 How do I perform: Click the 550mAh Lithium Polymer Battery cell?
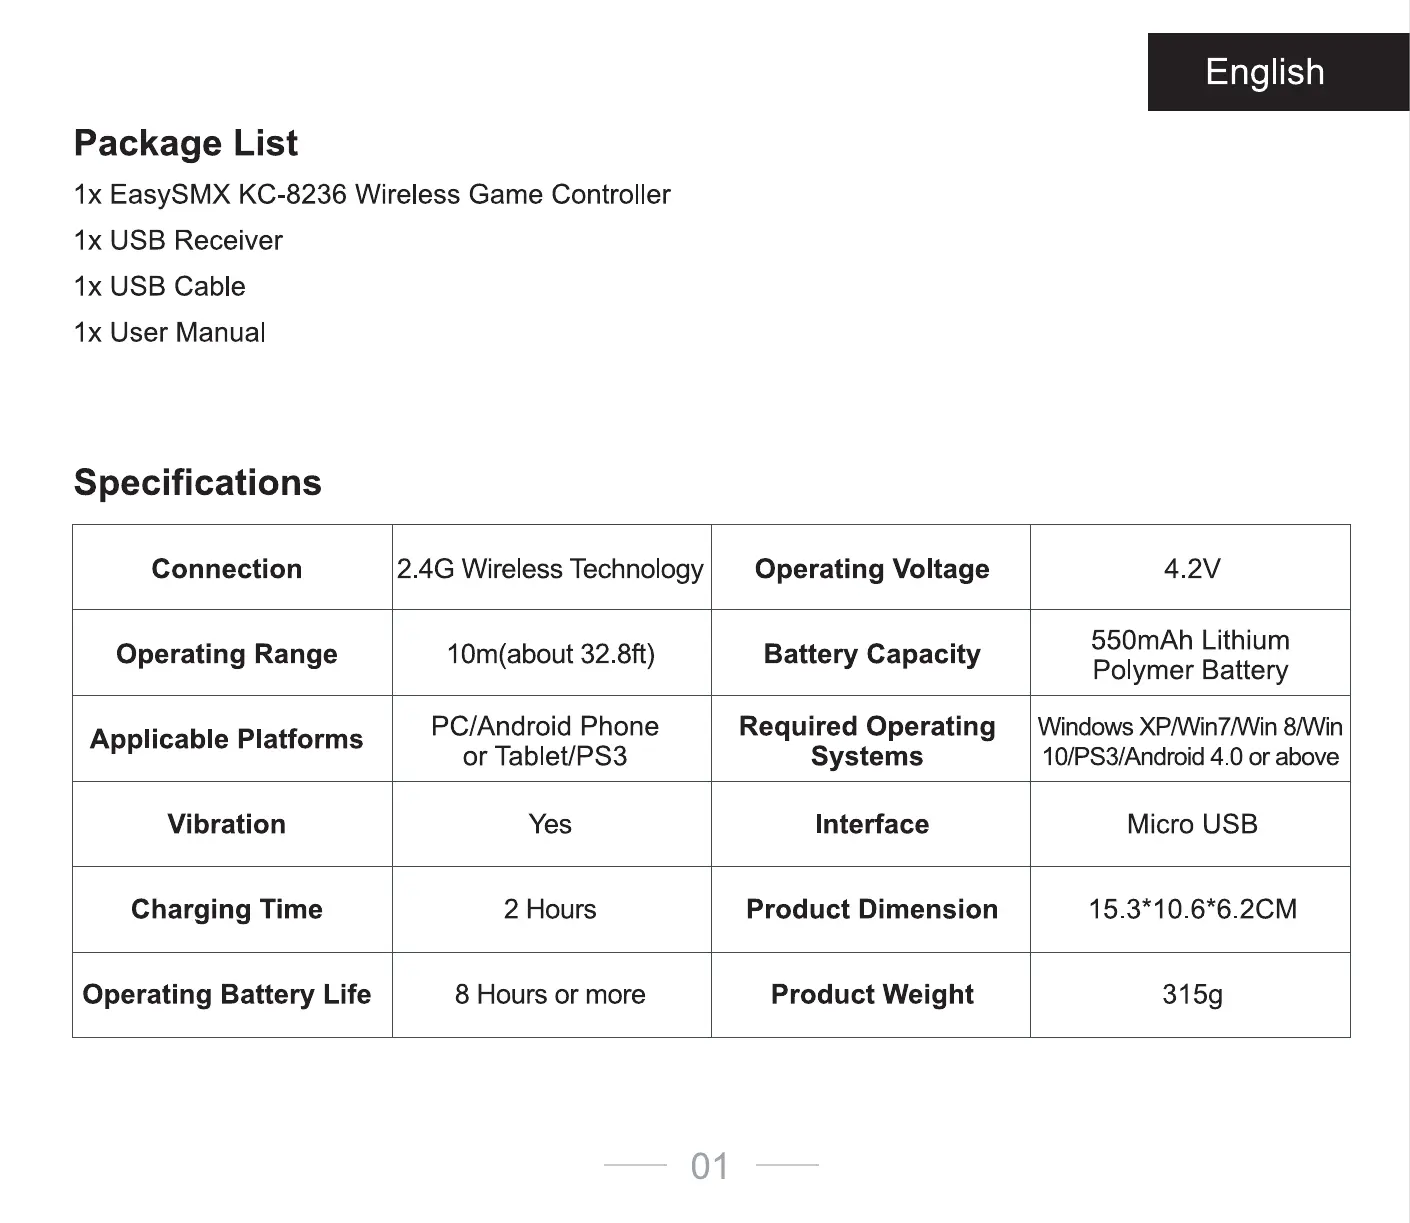pyautogui.click(x=1190, y=655)
